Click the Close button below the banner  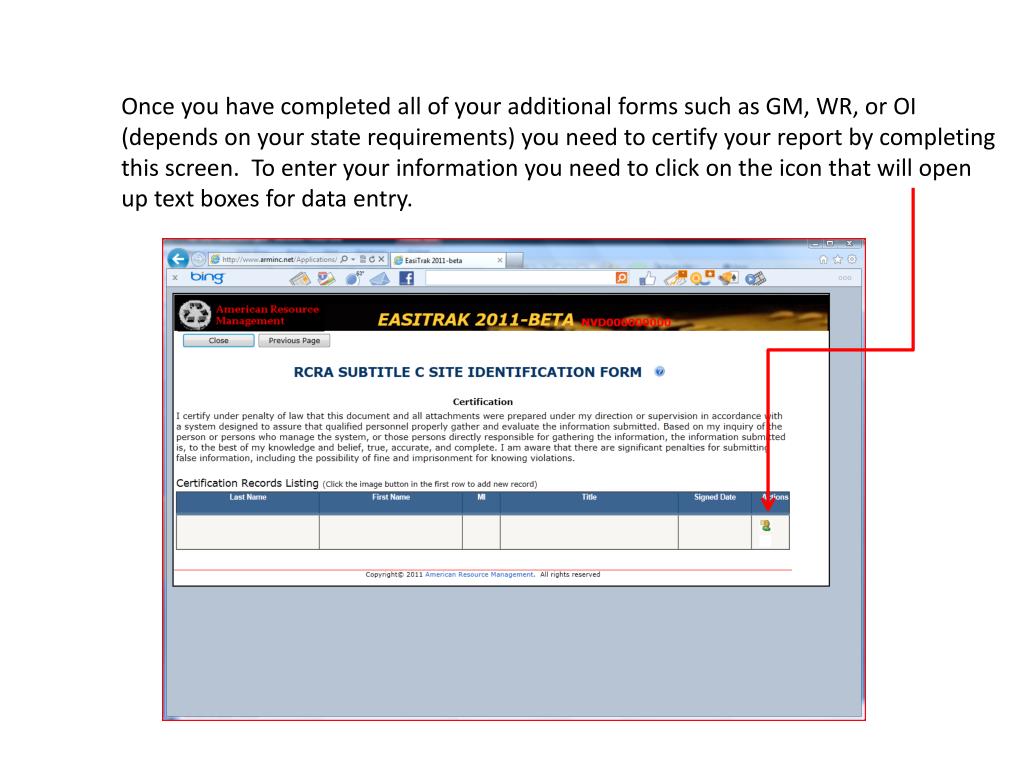tap(218, 340)
